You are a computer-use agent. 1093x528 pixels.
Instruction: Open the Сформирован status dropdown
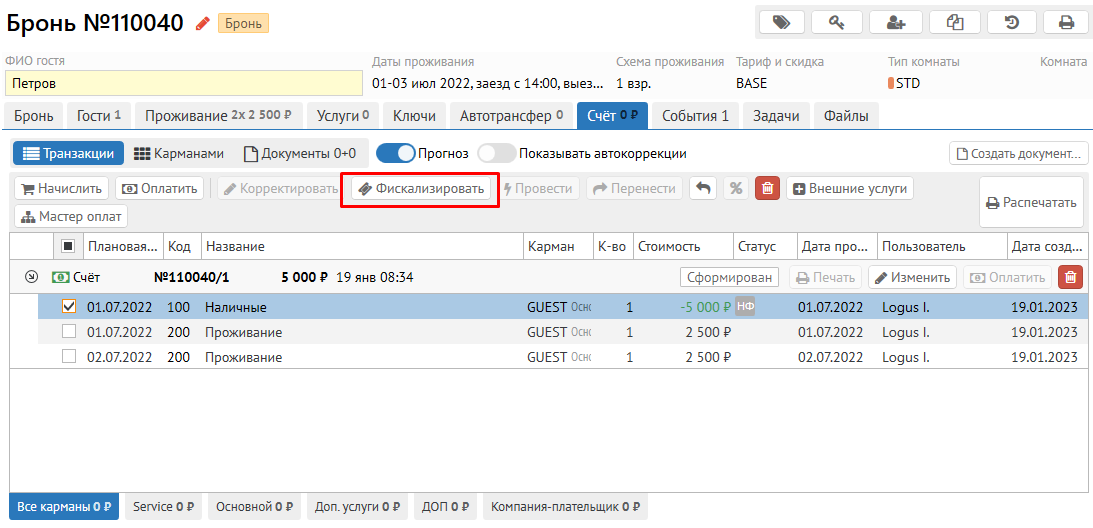[730, 277]
